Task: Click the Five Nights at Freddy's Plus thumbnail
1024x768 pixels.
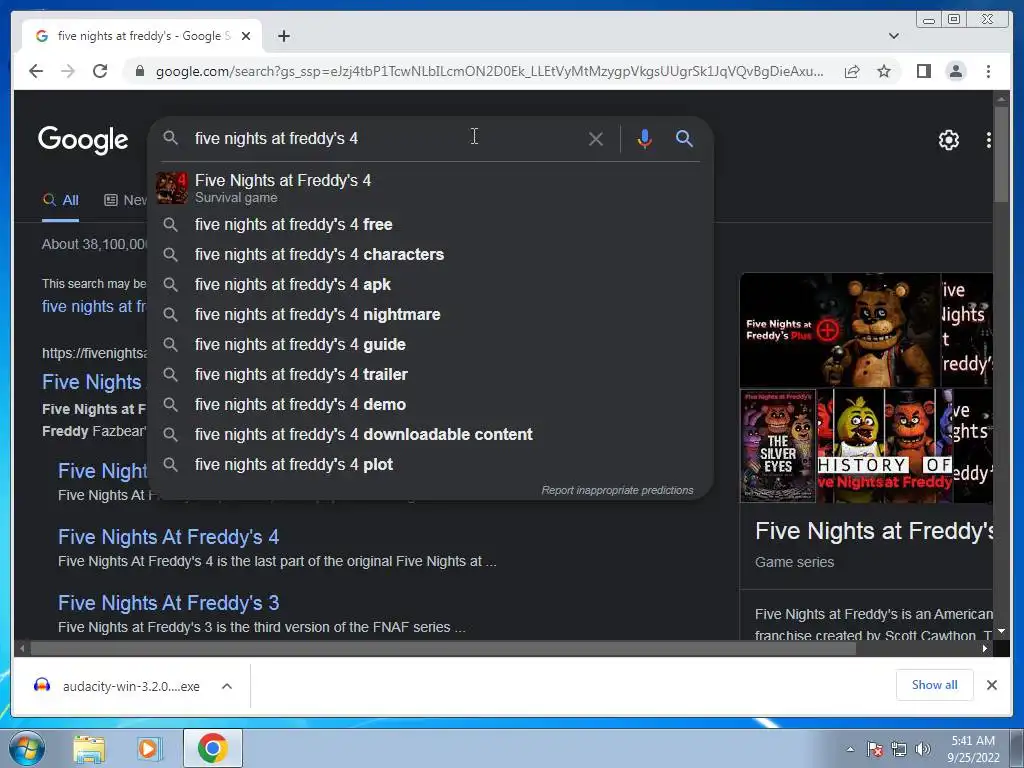Action: tap(839, 330)
